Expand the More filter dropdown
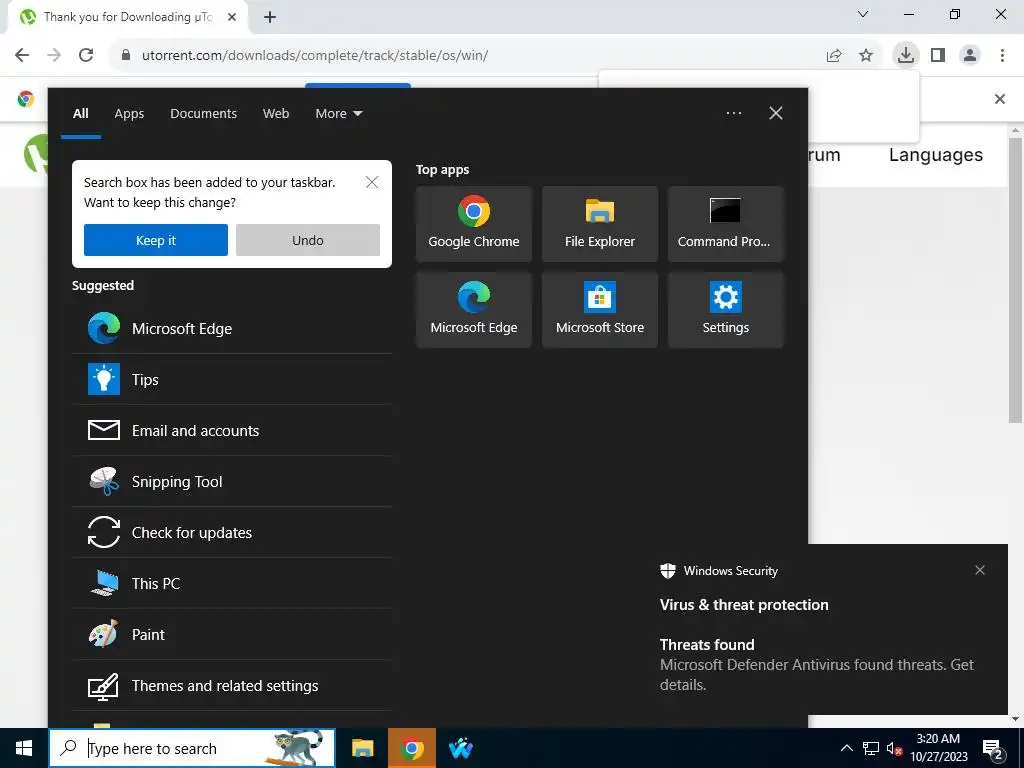The image size is (1024, 768). 338,113
